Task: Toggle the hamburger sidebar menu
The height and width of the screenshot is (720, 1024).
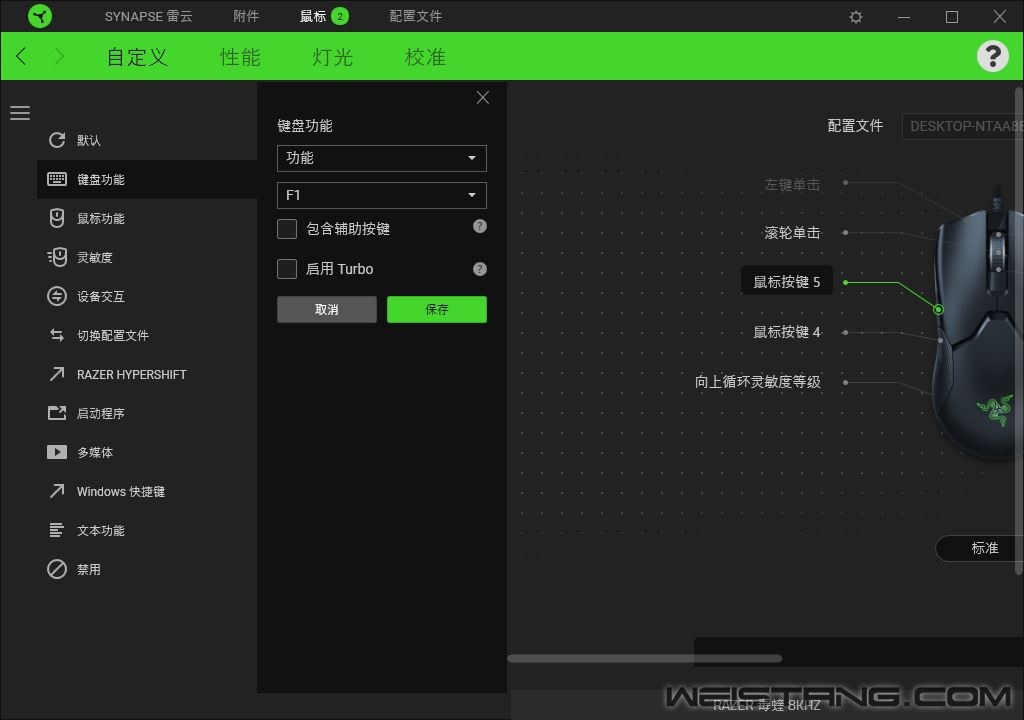Action: [x=20, y=113]
